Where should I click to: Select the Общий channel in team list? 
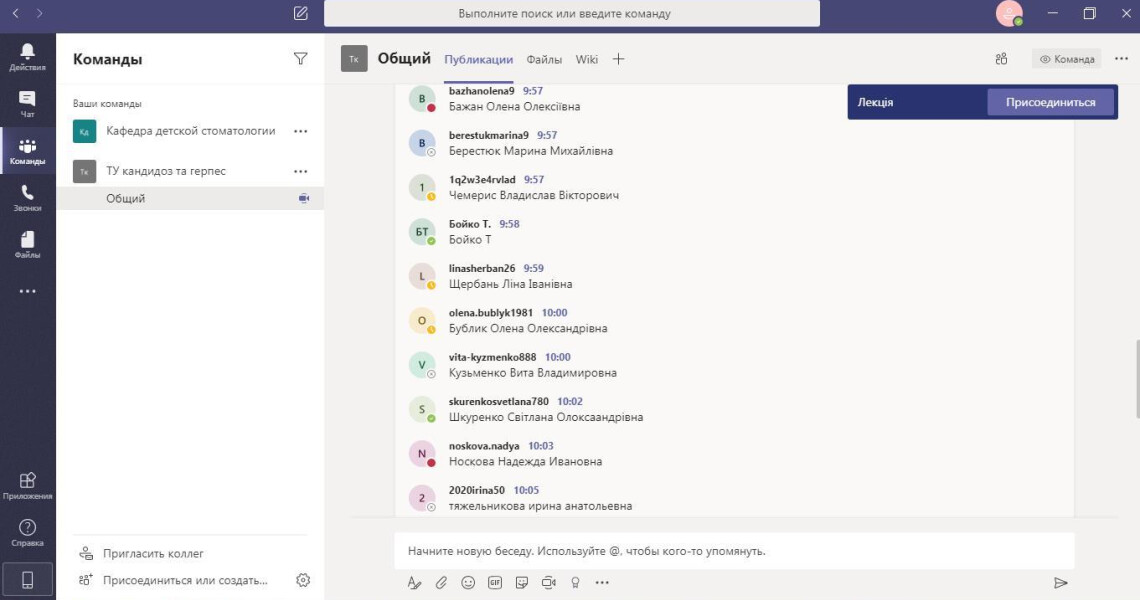pyautogui.click(x=126, y=198)
